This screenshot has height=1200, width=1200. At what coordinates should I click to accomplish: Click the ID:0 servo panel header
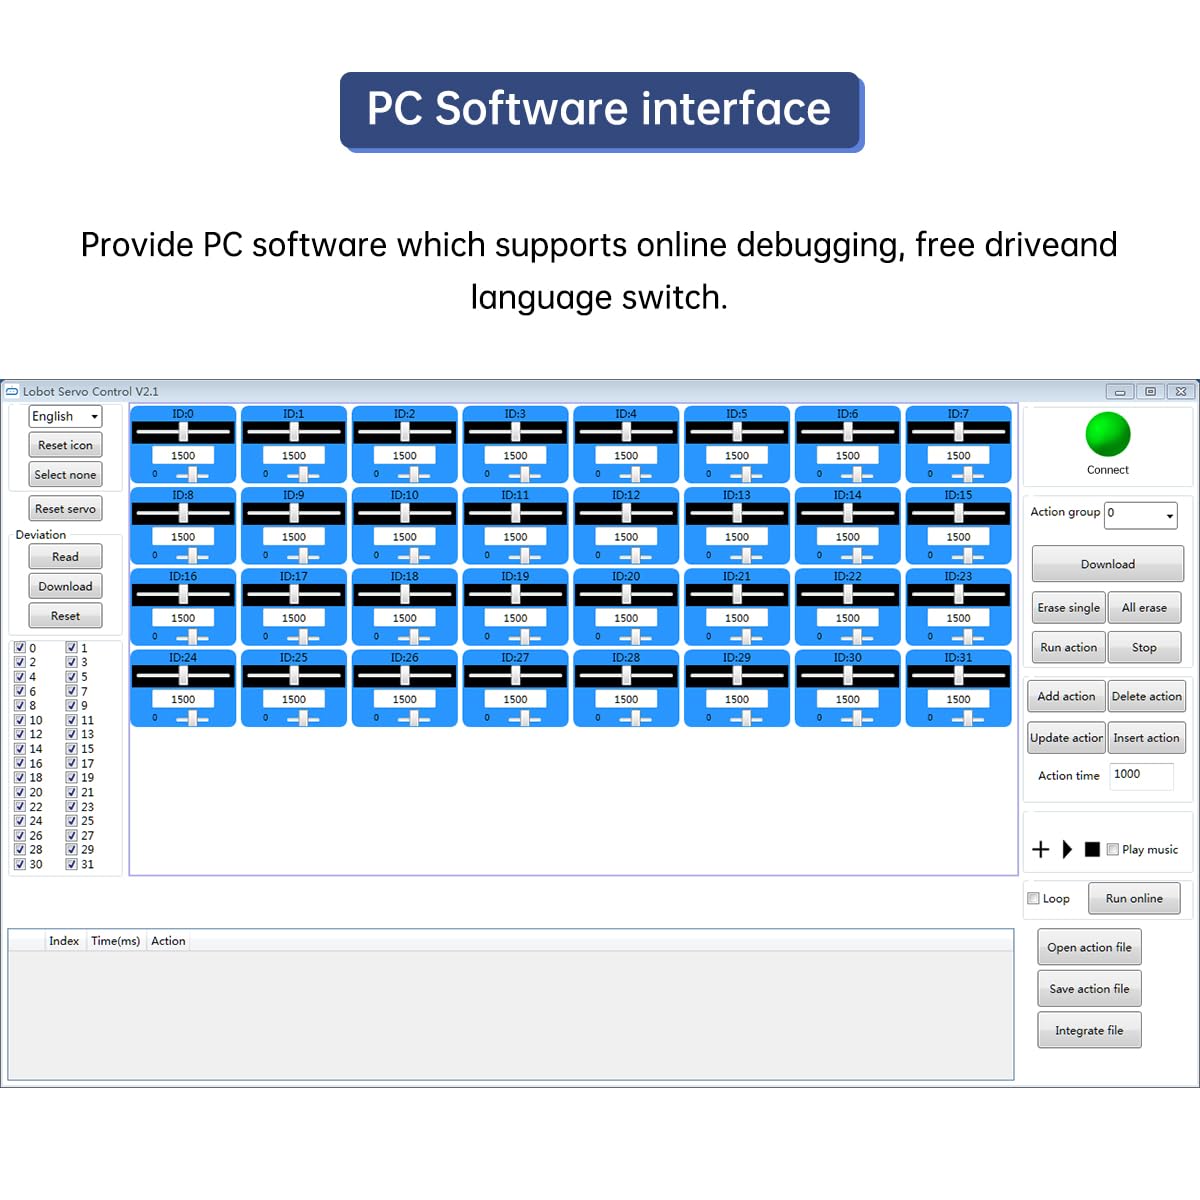(x=183, y=413)
